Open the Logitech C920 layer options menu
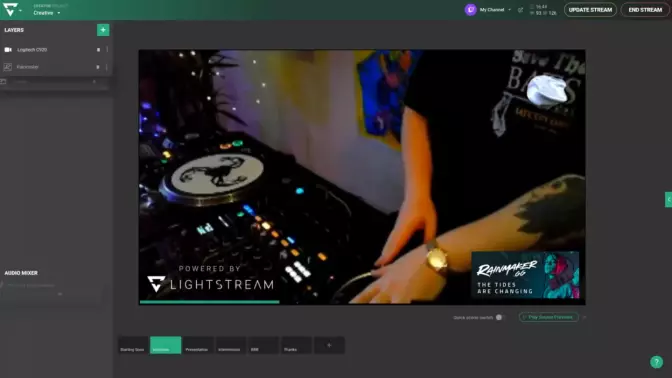The image size is (672, 378). point(107,50)
